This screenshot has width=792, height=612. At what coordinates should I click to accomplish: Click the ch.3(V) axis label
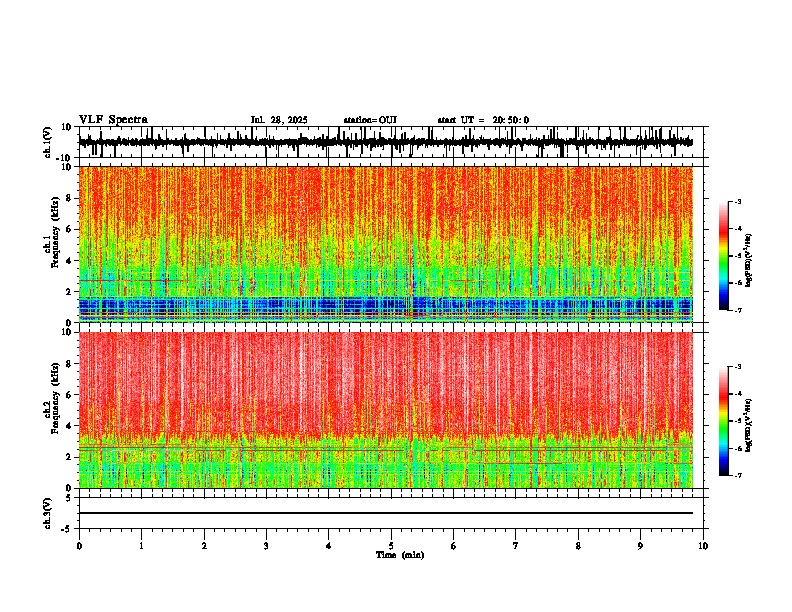click(48, 513)
